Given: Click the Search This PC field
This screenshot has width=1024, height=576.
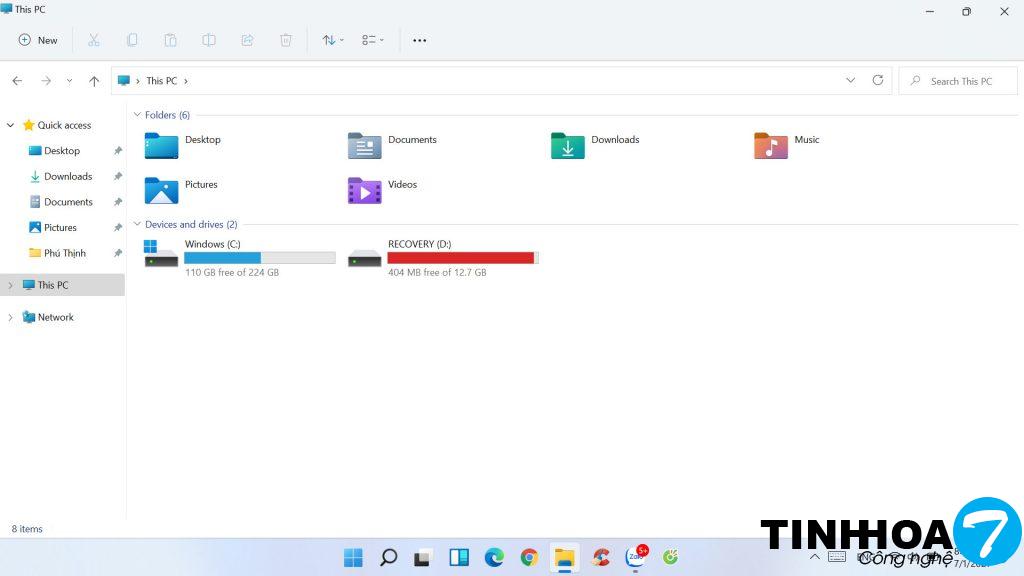Looking at the screenshot, I should pyautogui.click(x=960, y=81).
